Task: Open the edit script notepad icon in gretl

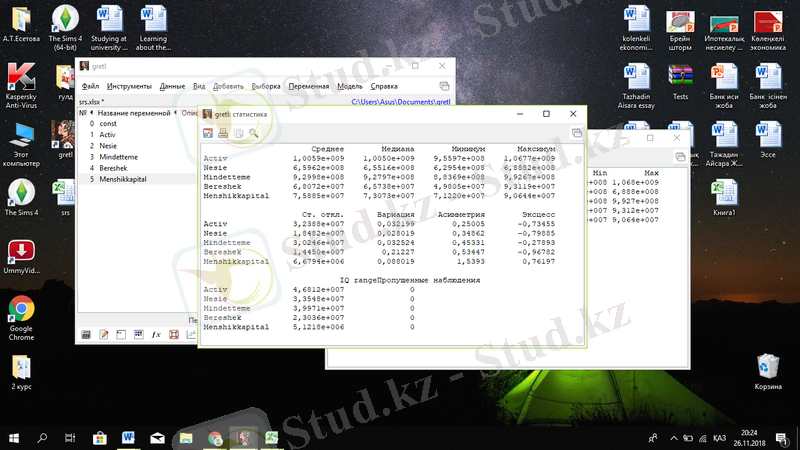Action: click(x=103, y=335)
